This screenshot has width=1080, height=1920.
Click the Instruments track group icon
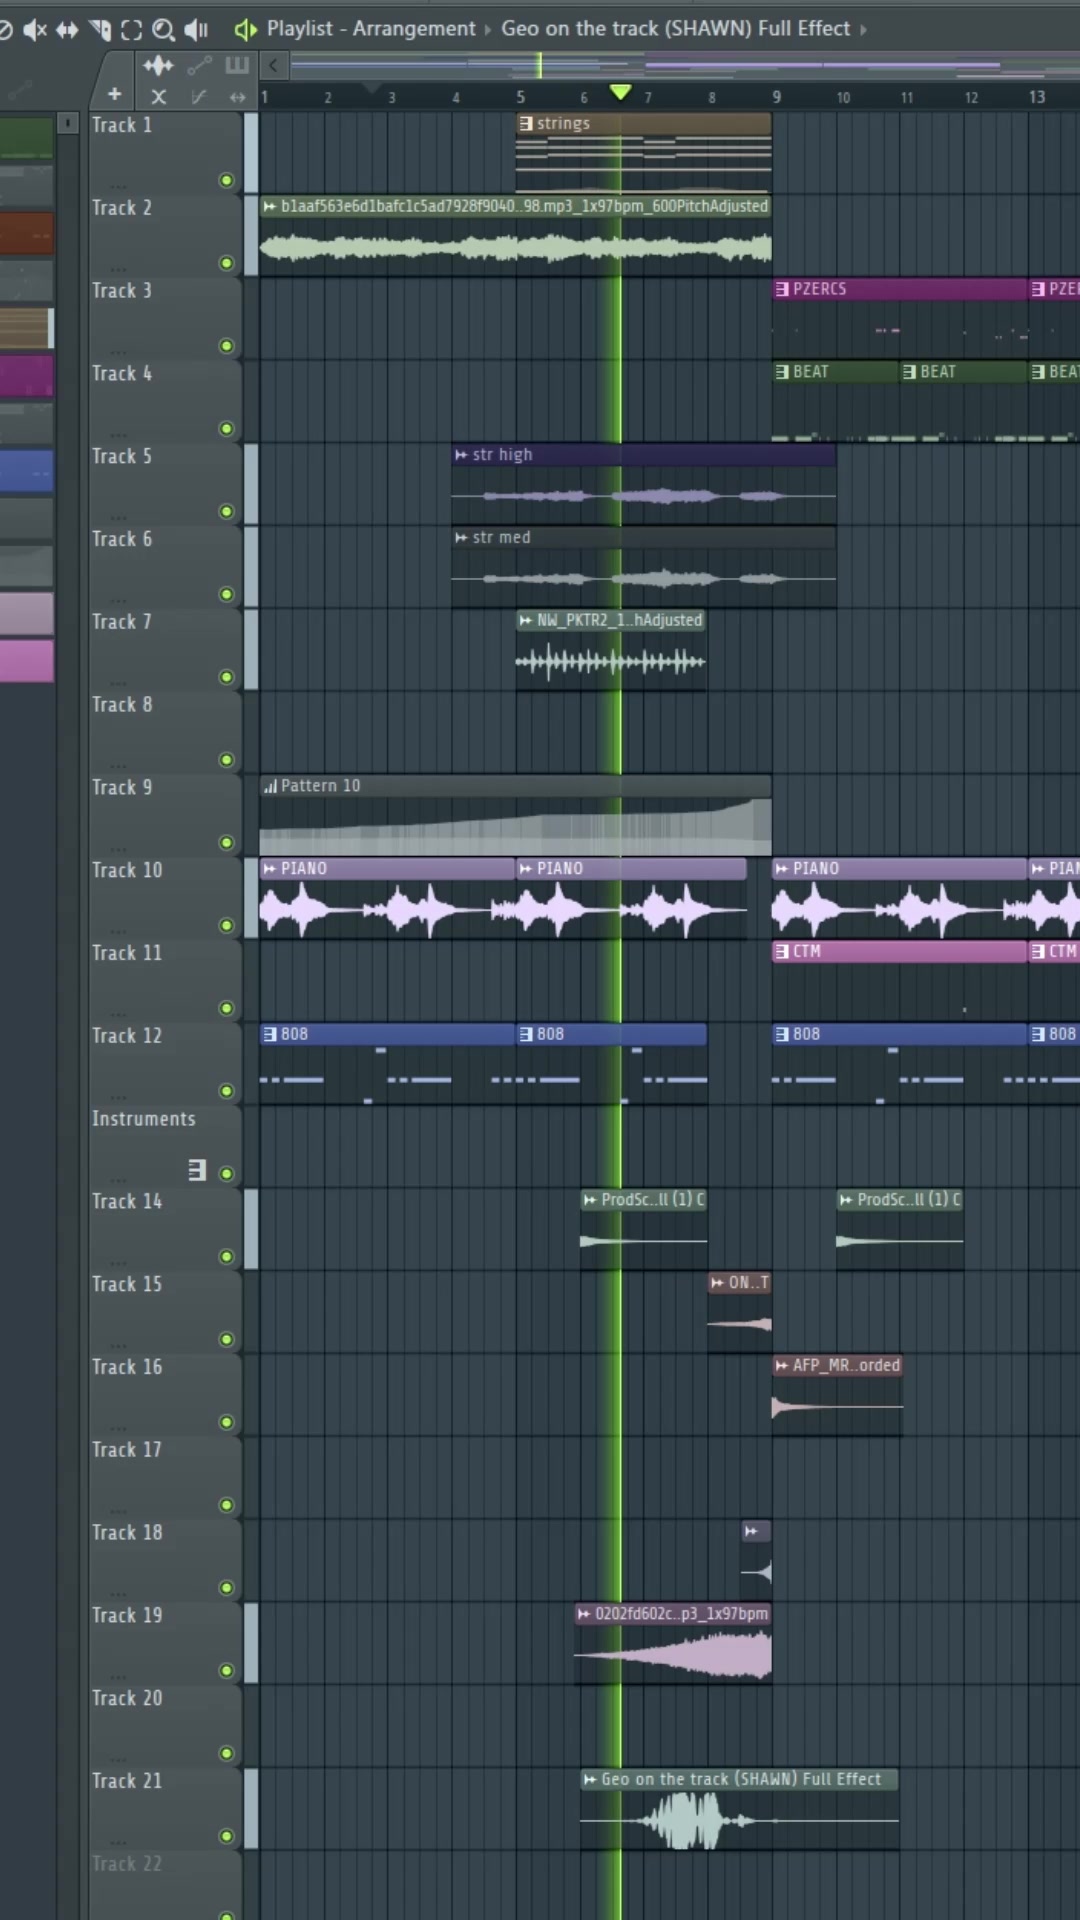coord(197,1170)
